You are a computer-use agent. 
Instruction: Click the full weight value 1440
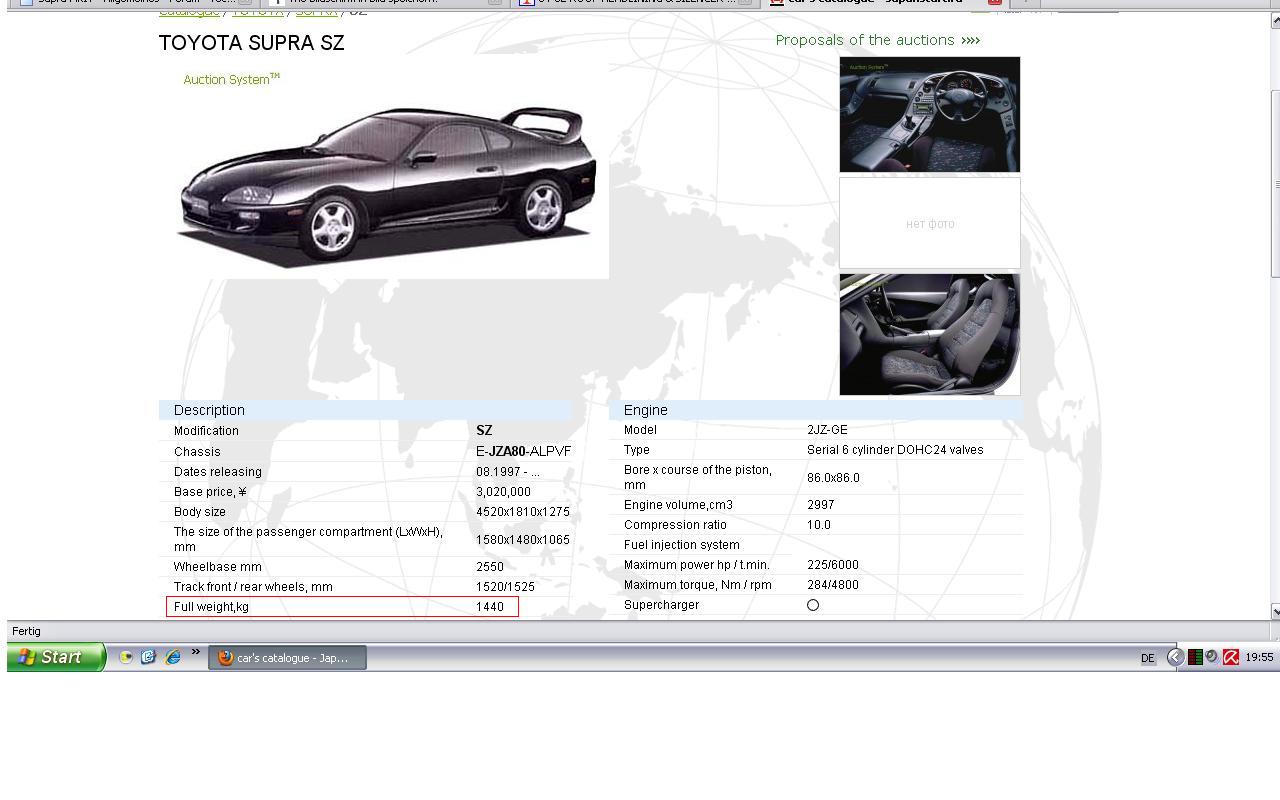(x=490, y=606)
